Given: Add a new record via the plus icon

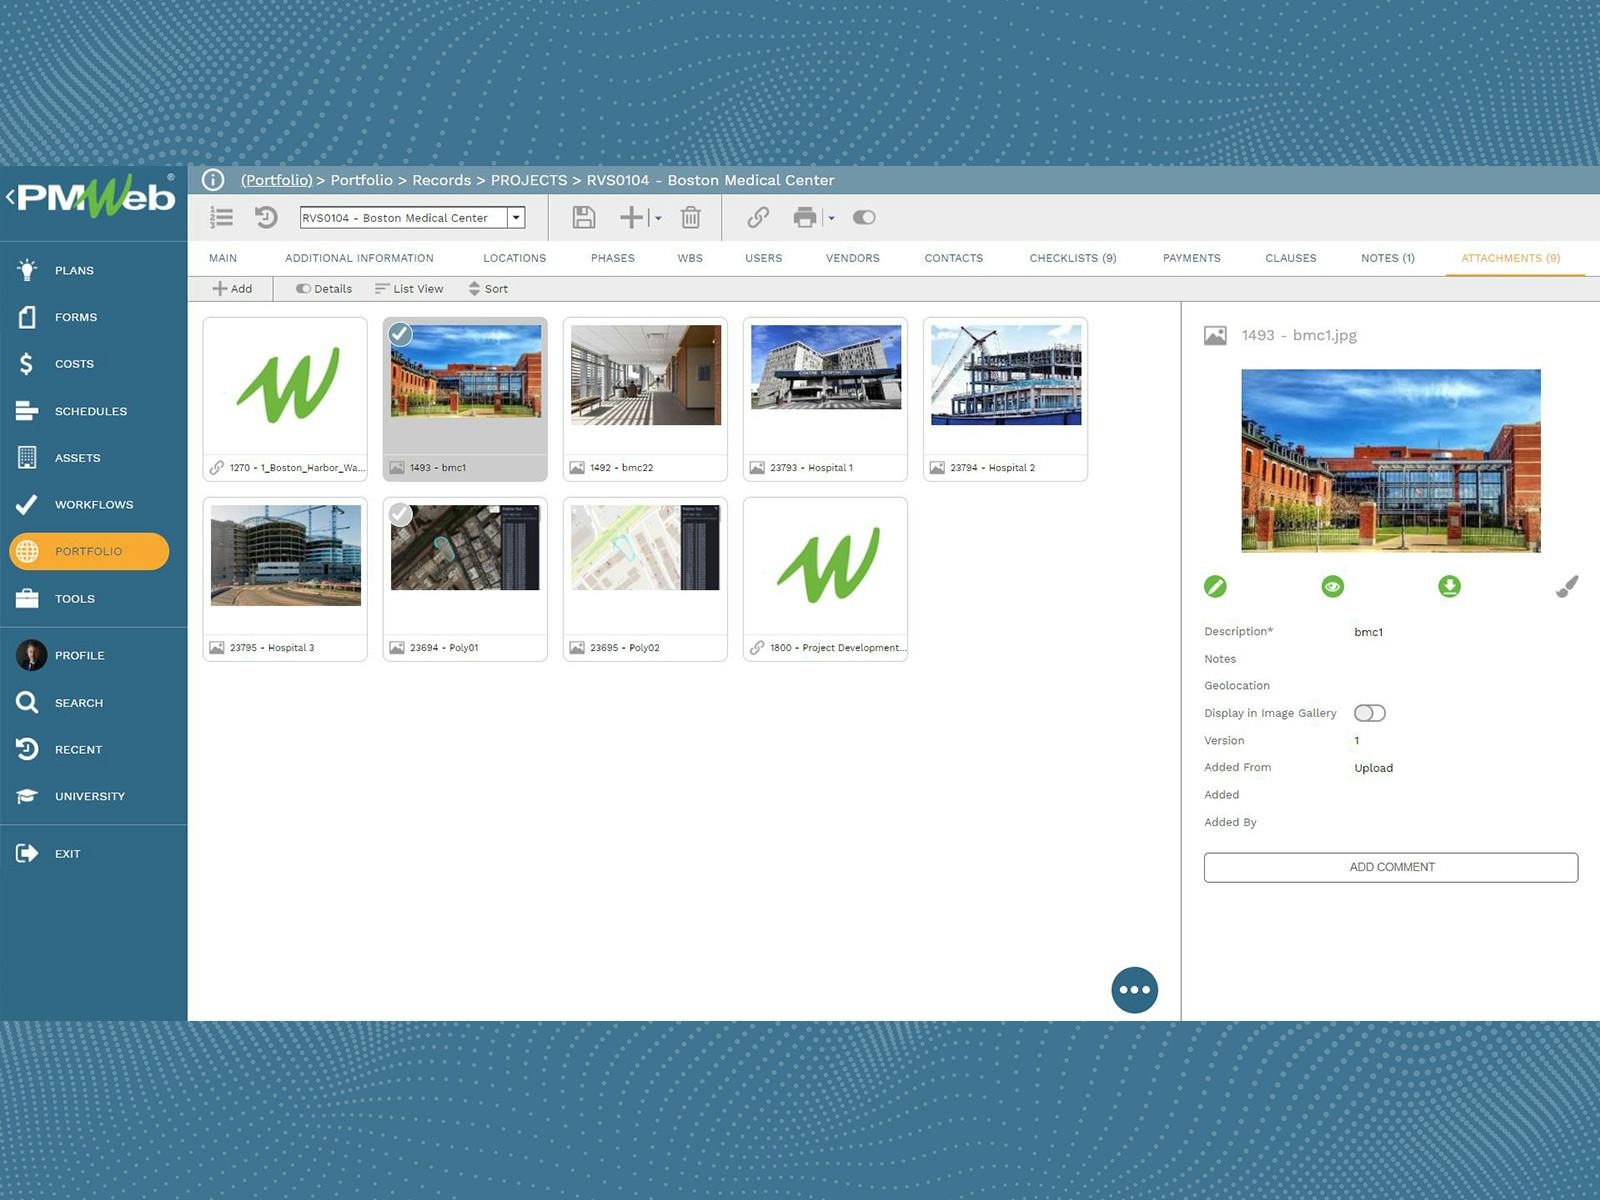Looking at the screenshot, I should click(x=632, y=217).
